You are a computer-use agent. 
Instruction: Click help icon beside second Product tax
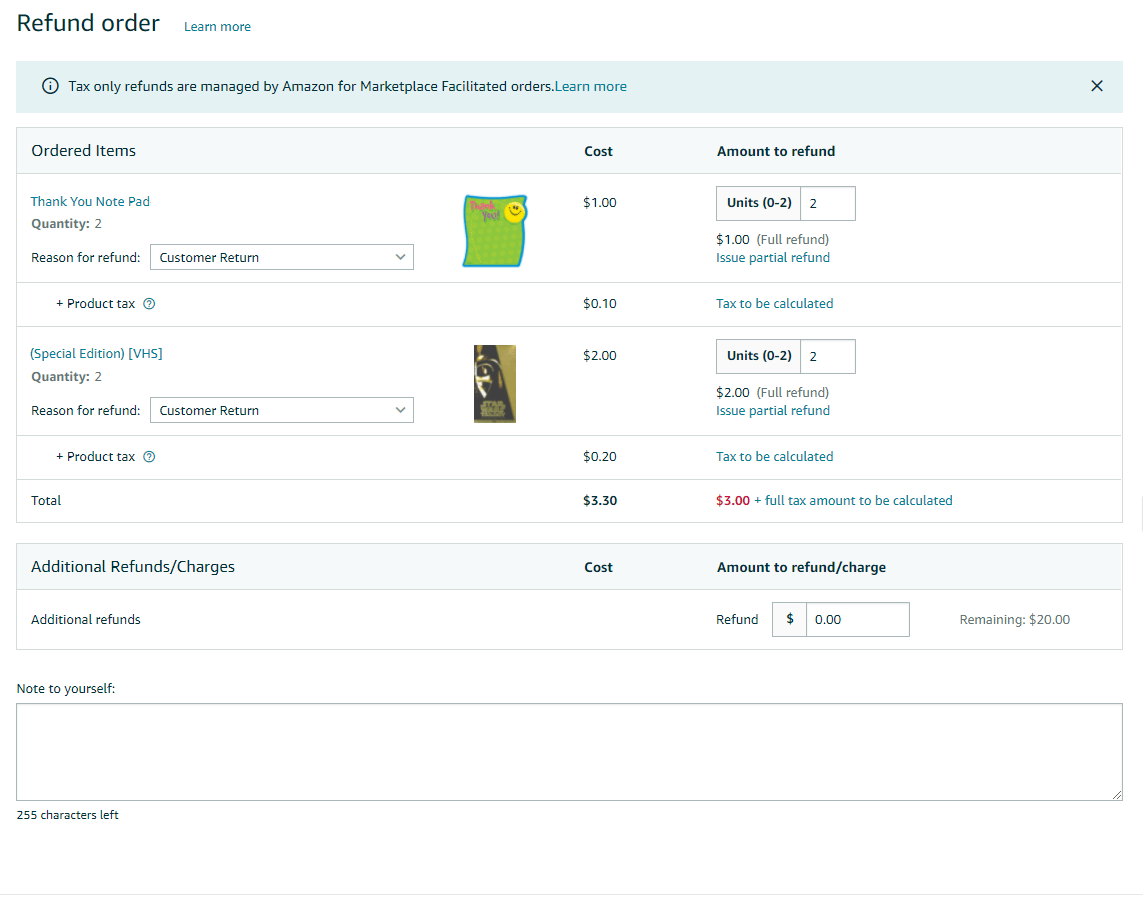[x=149, y=457]
